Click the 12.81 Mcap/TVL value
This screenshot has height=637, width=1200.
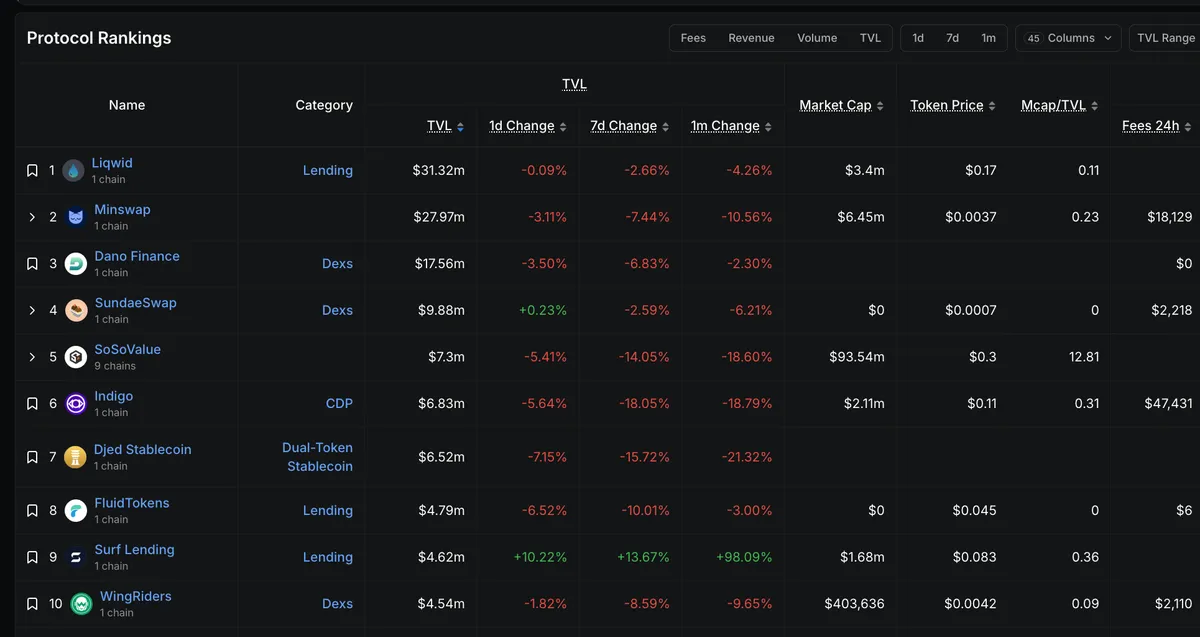coord(1083,357)
